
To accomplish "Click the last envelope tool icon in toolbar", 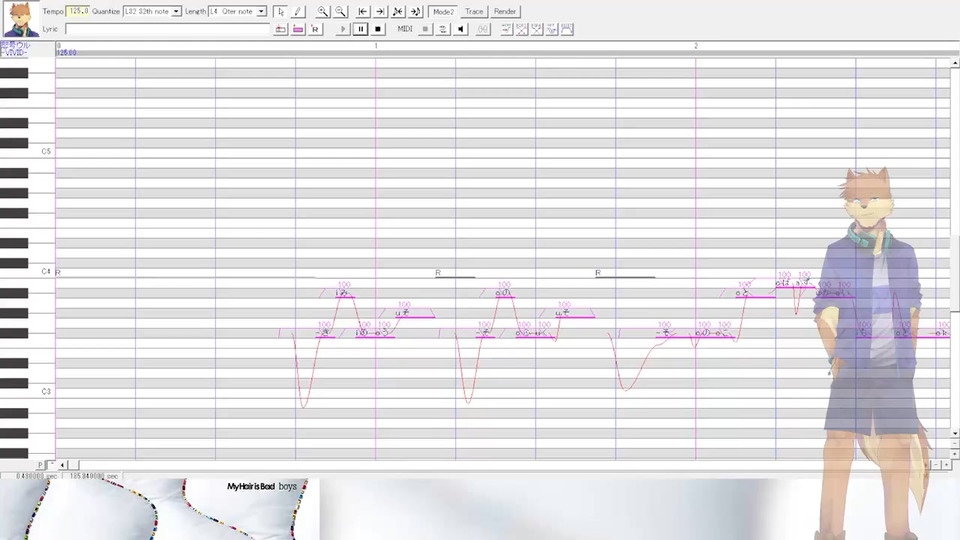I will tap(568, 29).
